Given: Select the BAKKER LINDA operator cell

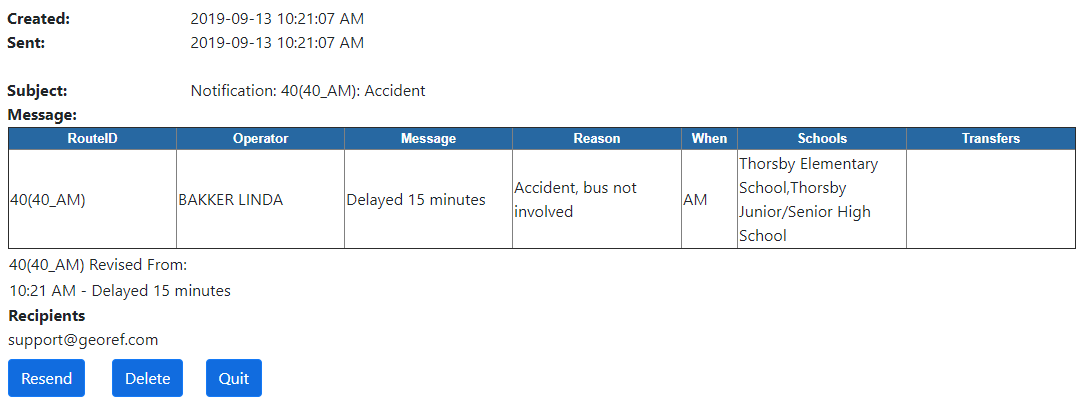Looking at the screenshot, I should [230, 200].
